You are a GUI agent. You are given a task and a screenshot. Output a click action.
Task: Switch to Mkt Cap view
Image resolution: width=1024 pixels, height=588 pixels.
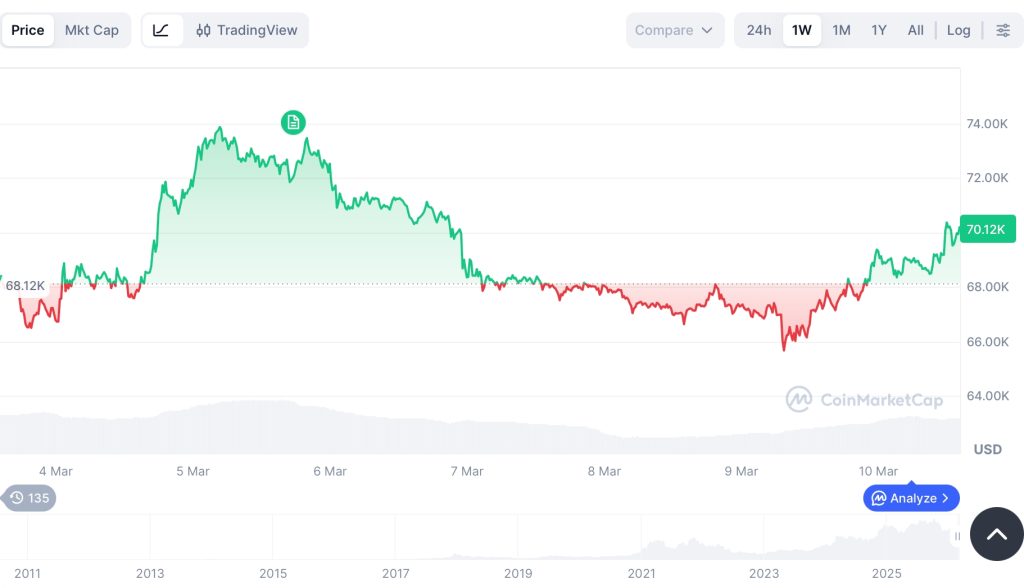92,30
